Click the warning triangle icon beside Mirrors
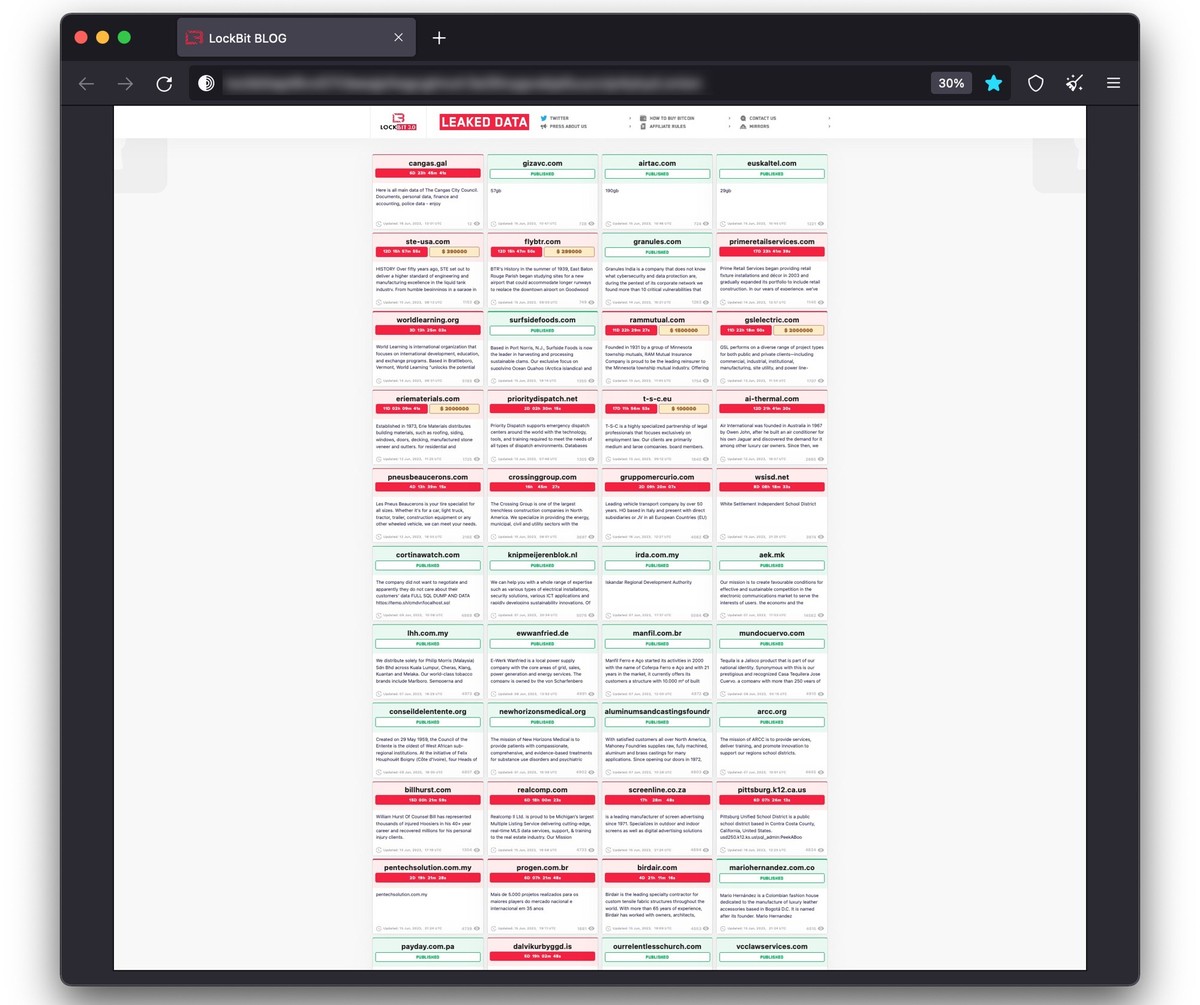Image resolution: width=1200 pixels, height=1005 pixels. click(x=743, y=127)
